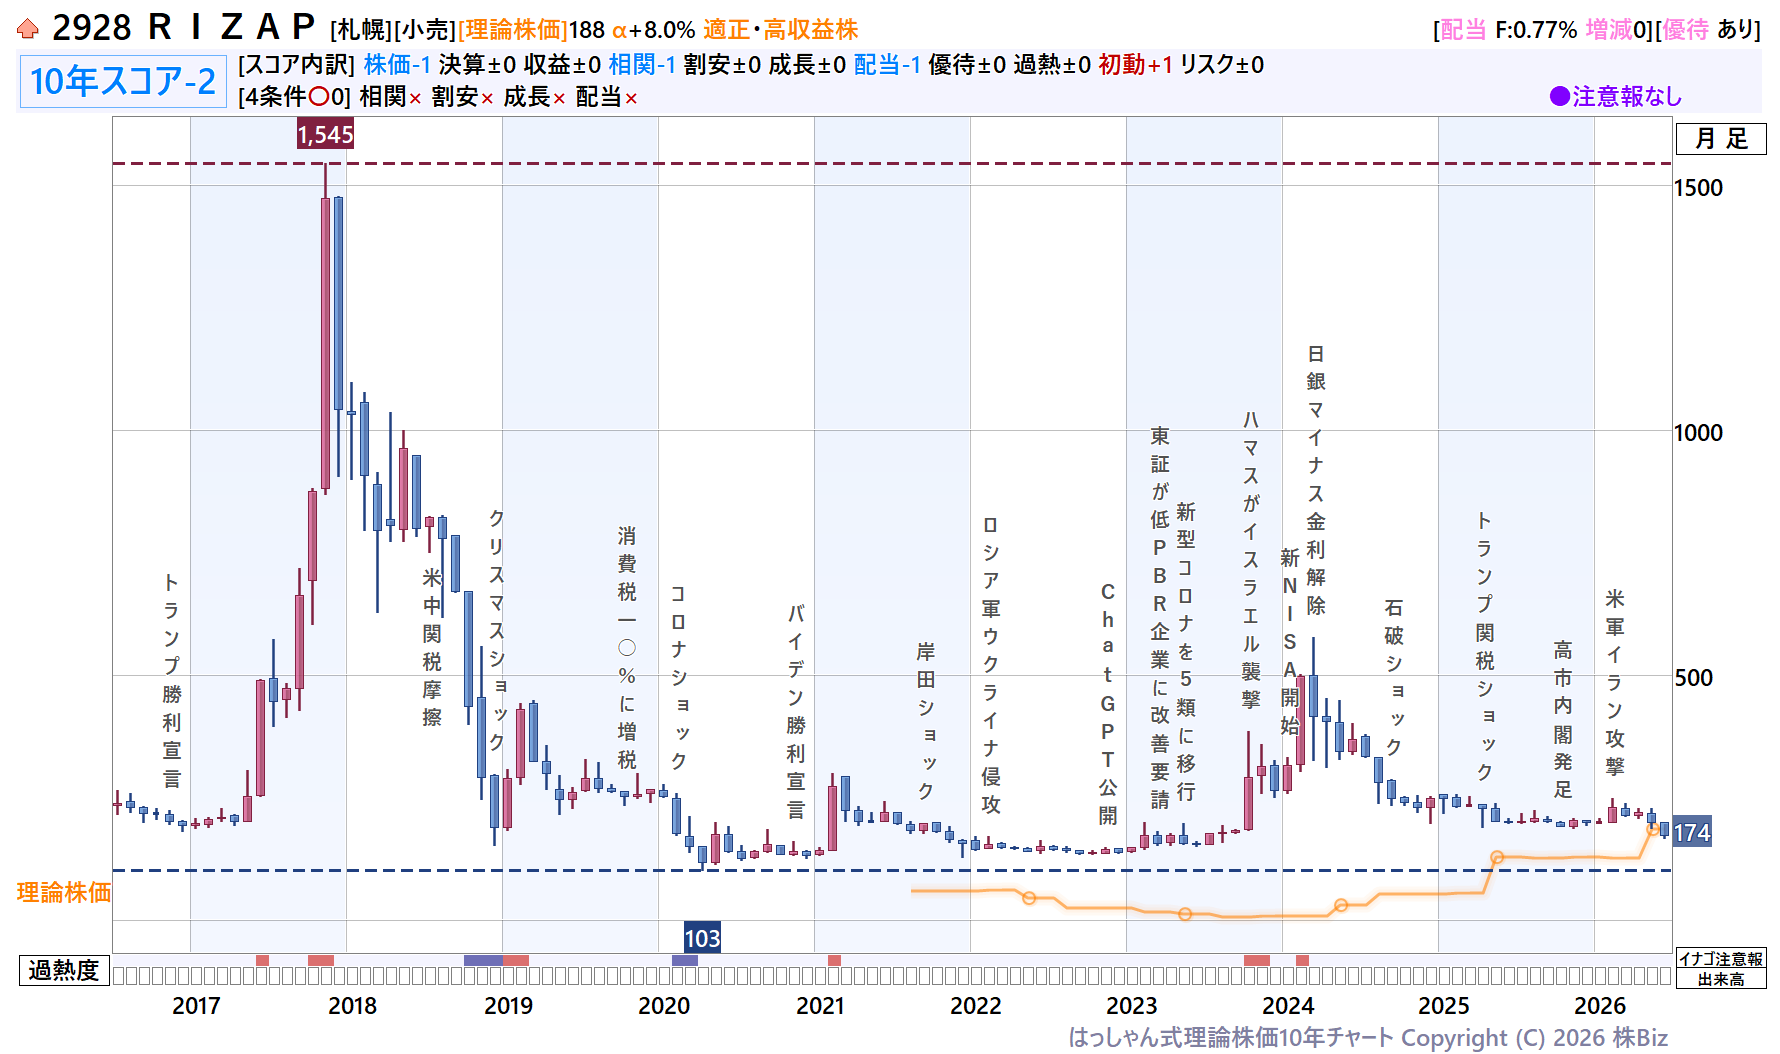The height and width of the screenshot is (1054, 1780).
Task: Click the イナゴ注意報 label
Action: pyautogui.click(x=1721, y=959)
